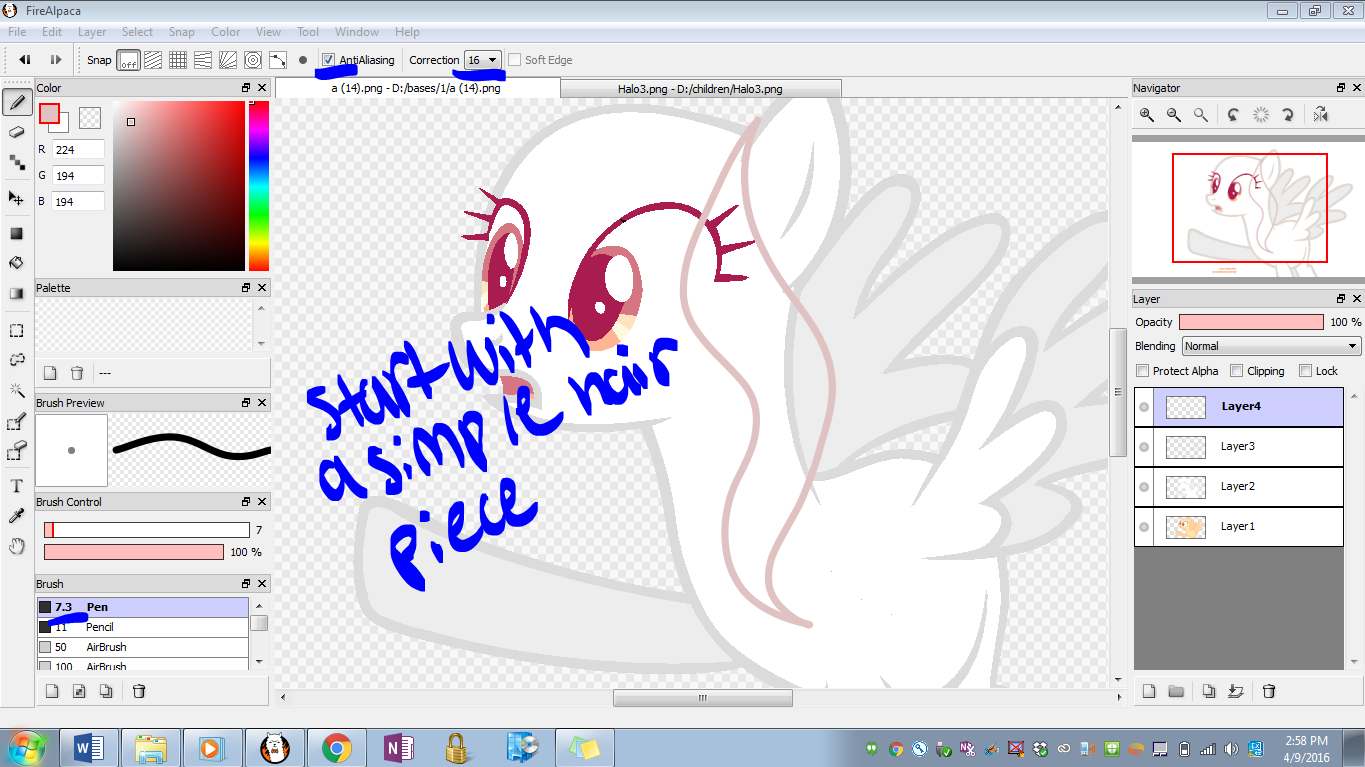Choose the Text tool
This screenshot has width=1365, height=767.
coord(17,486)
